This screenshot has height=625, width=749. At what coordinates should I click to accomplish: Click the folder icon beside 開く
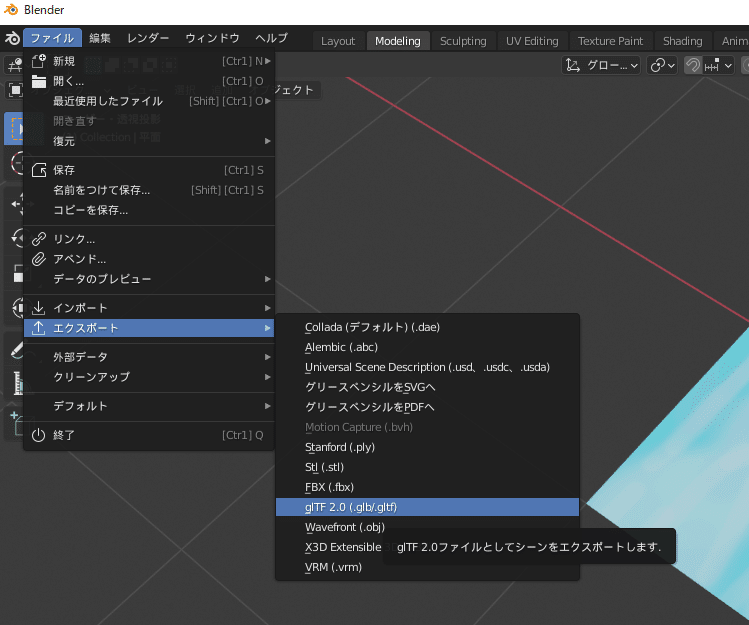click(x=39, y=81)
